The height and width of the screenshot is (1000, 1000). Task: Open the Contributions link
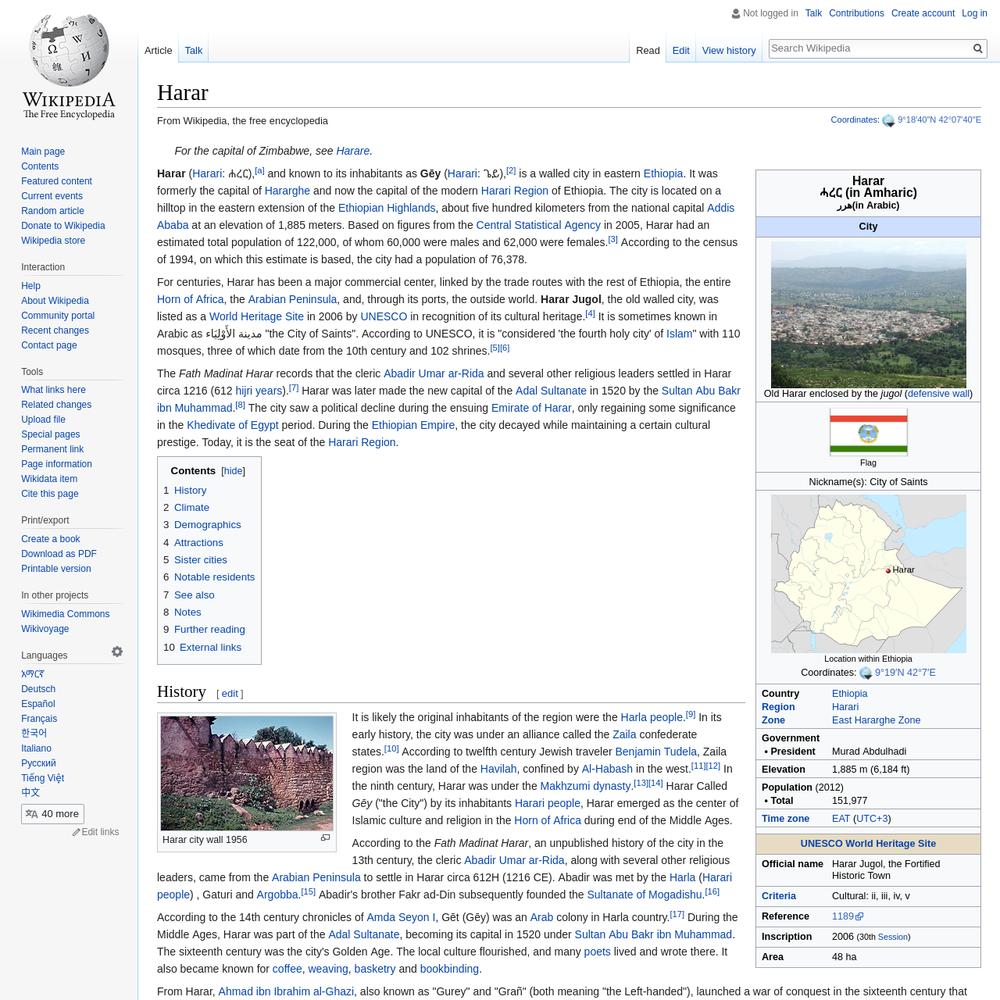pyautogui.click(x=856, y=13)
